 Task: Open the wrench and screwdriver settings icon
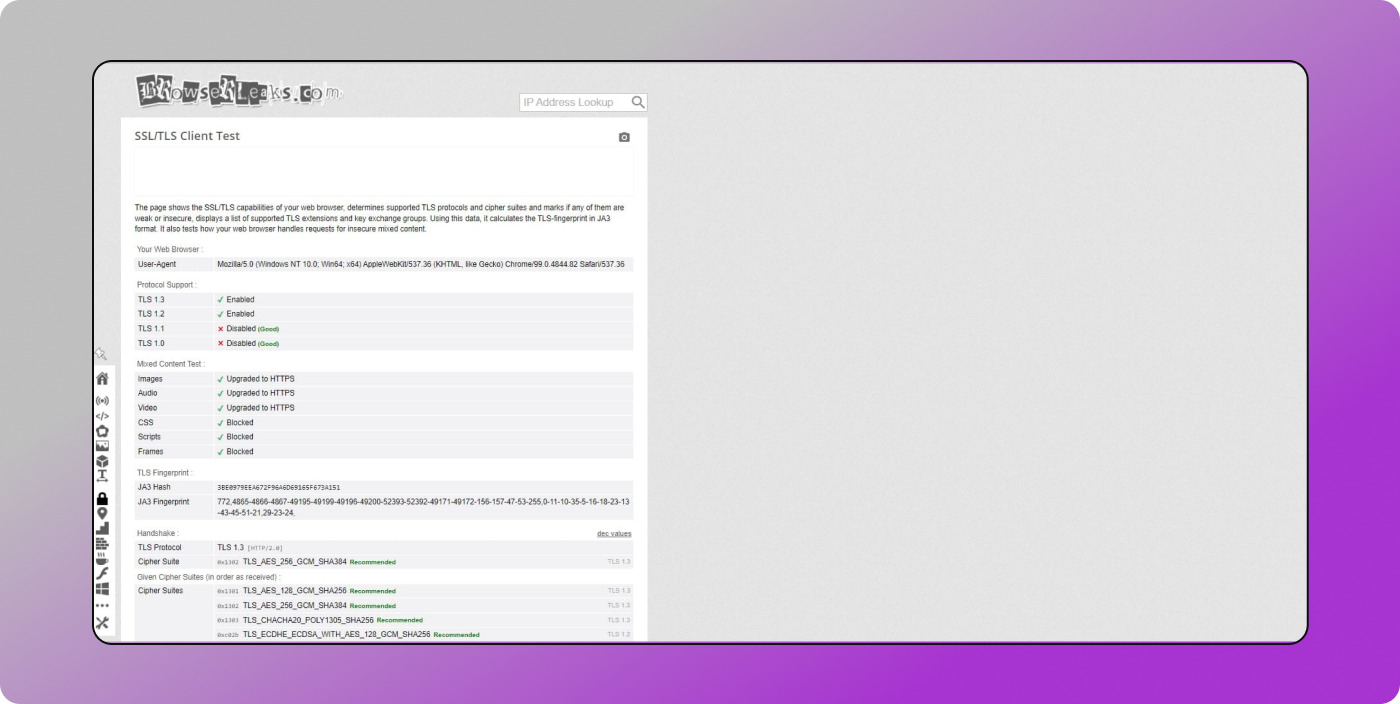pyautogui.click(x=102, y=623)
